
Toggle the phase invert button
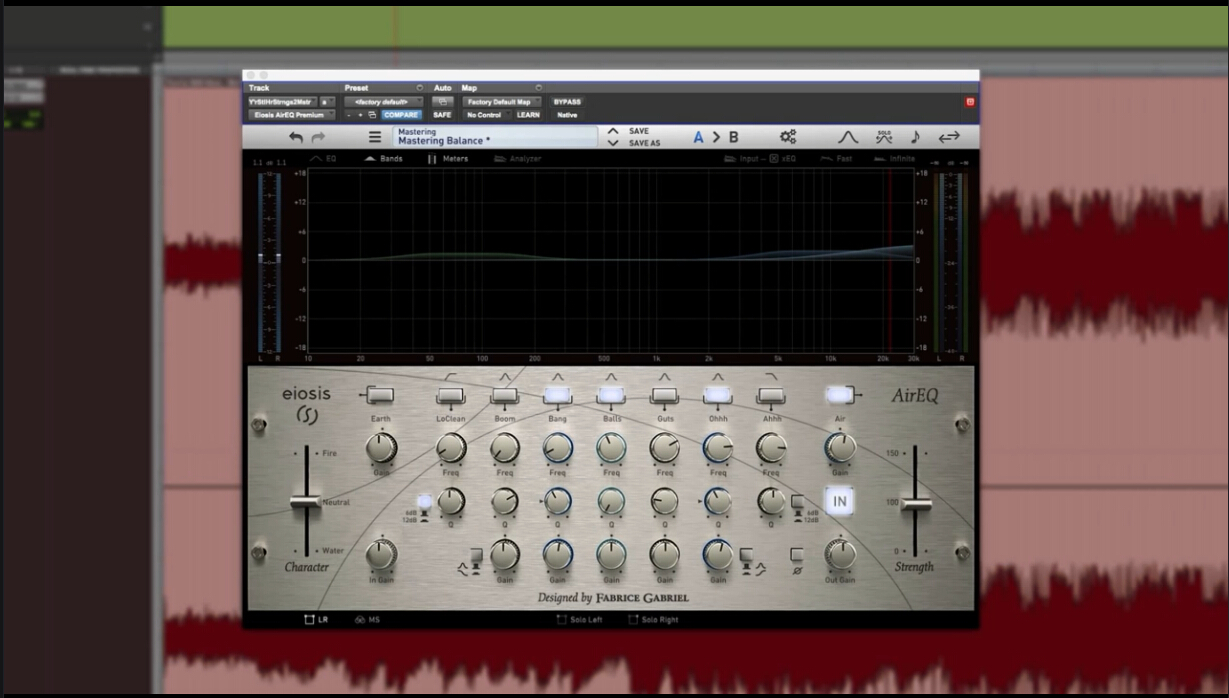796,557
